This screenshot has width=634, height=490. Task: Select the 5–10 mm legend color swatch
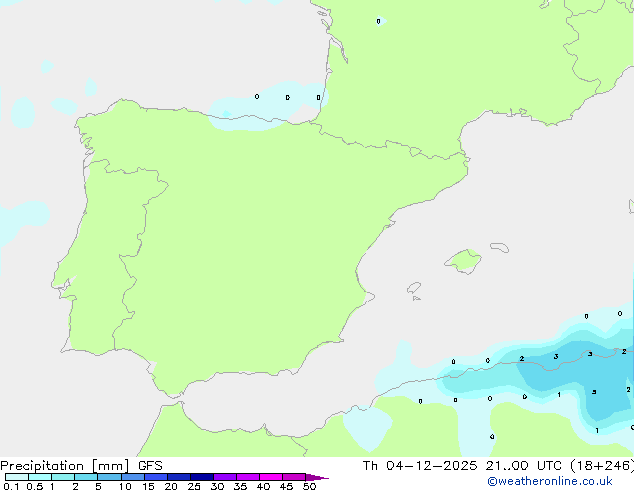(110, 477)
